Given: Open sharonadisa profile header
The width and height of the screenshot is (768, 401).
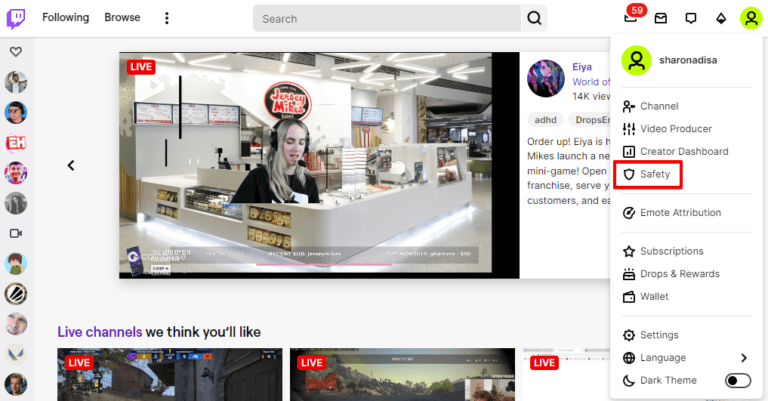Looking at the screenshot, I should (x=686, y=60).
